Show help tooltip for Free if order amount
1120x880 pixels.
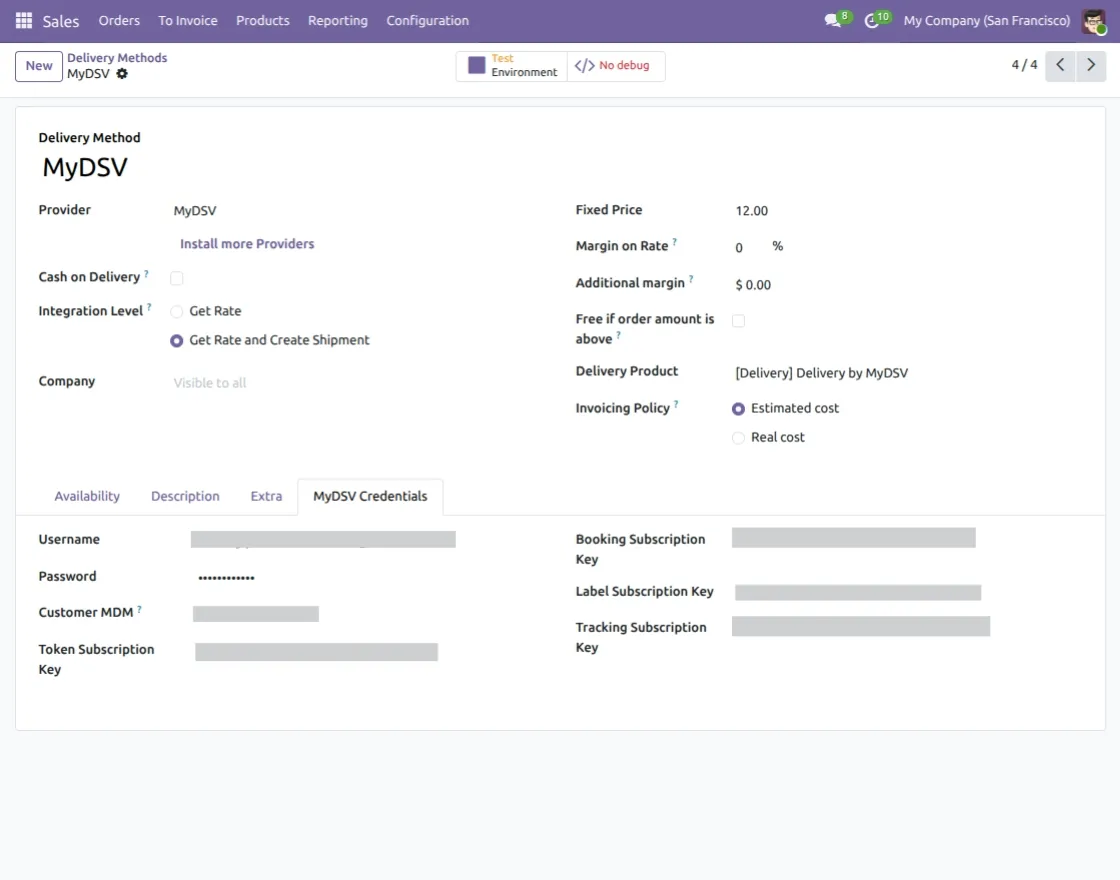(x=619, y=335)
